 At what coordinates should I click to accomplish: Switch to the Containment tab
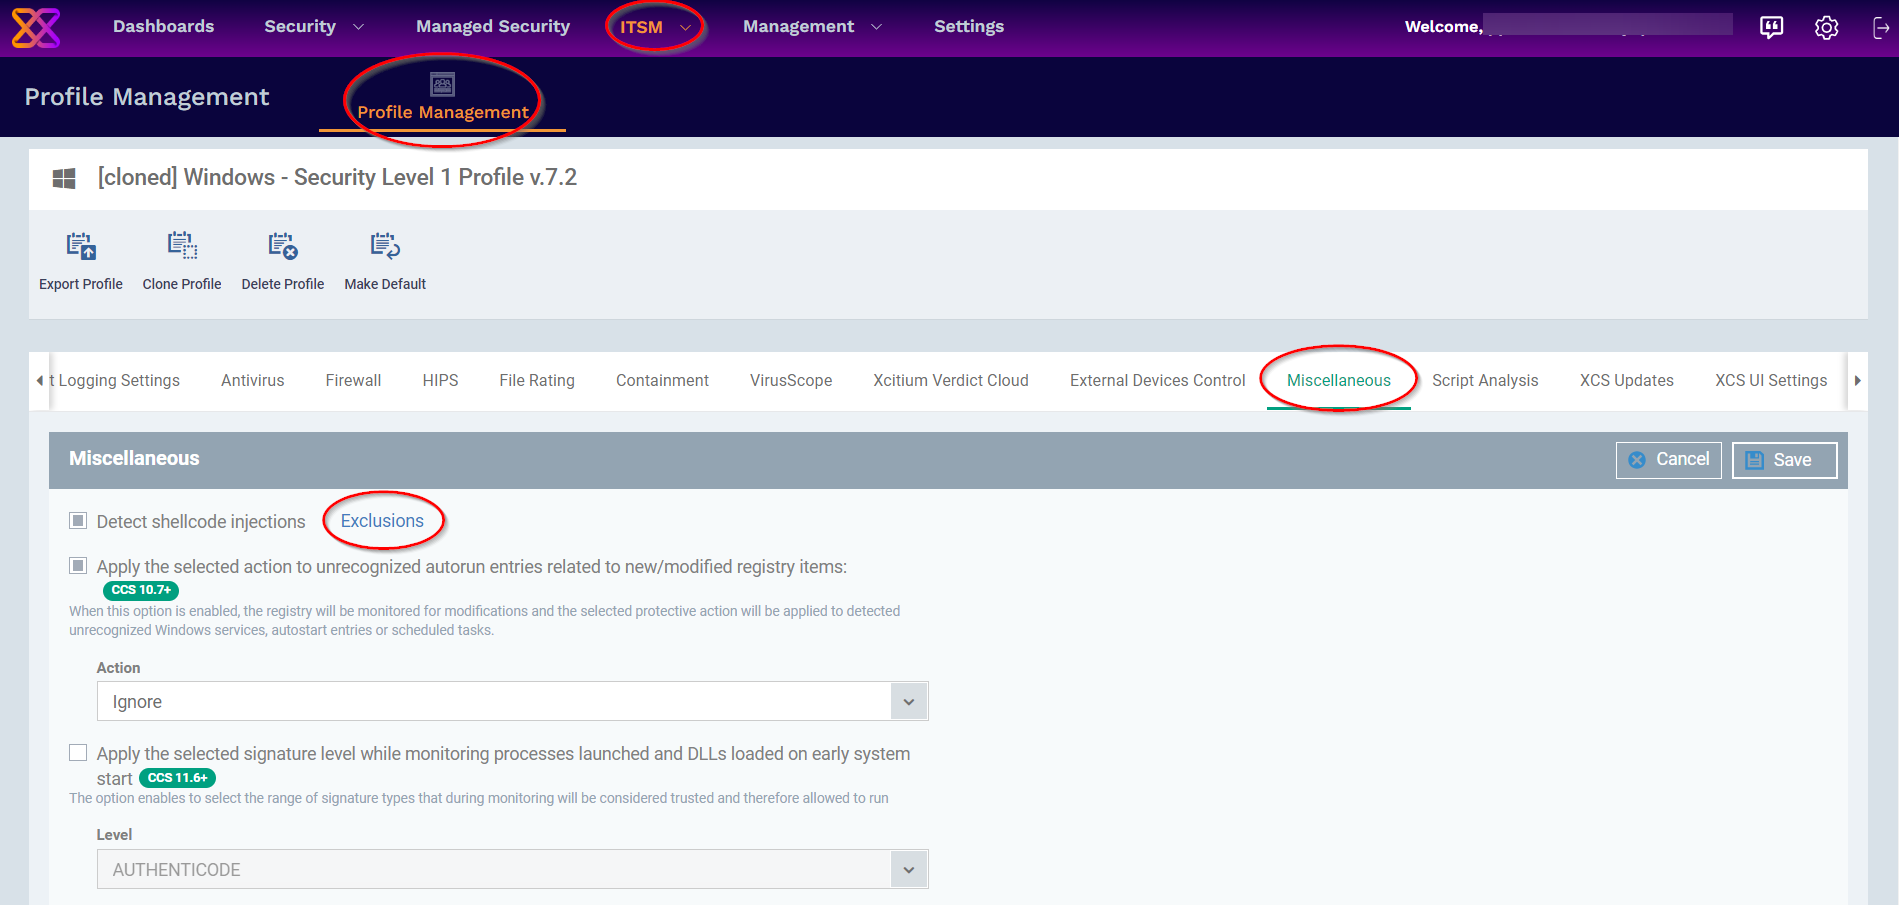click(662, 381)
